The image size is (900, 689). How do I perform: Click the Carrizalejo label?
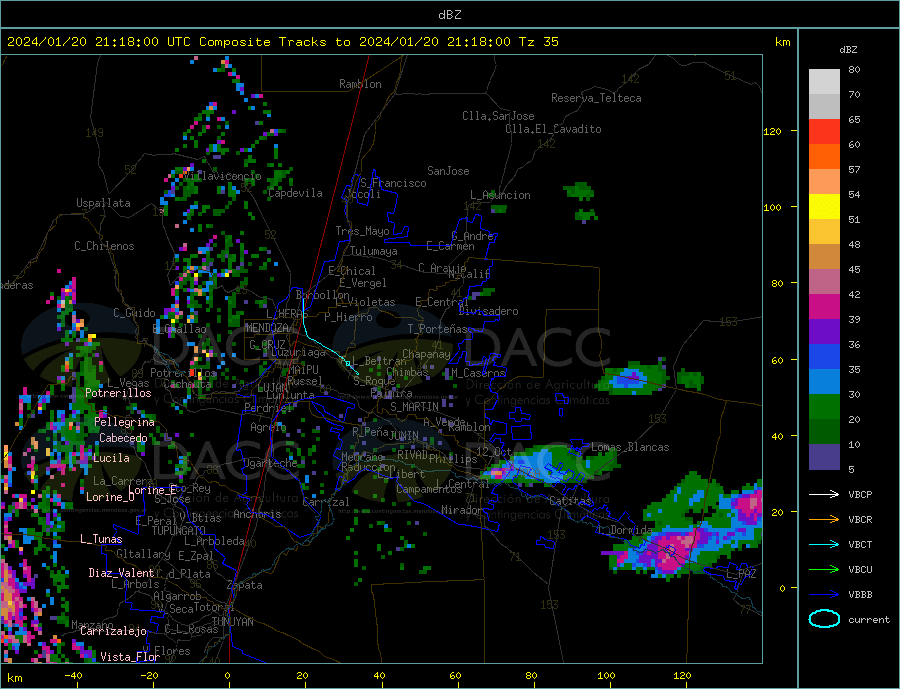[113, 632]
